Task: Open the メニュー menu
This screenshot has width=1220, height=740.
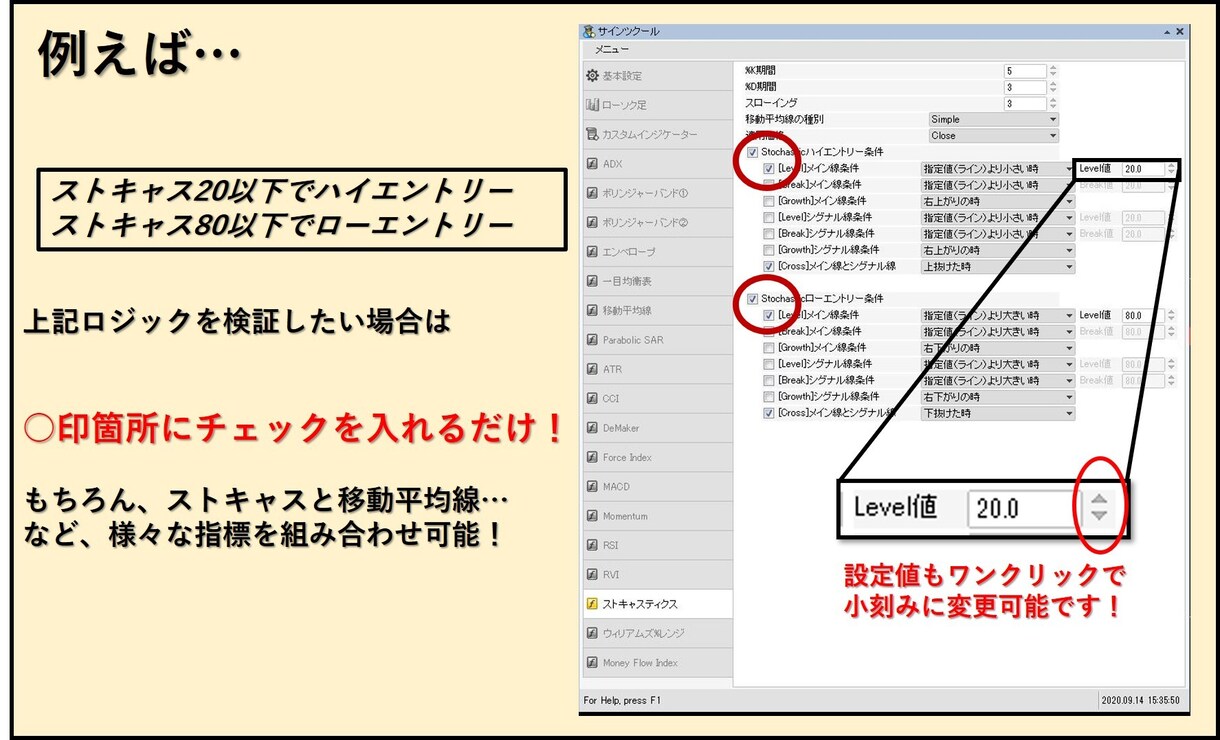Action: pos(612,49)
